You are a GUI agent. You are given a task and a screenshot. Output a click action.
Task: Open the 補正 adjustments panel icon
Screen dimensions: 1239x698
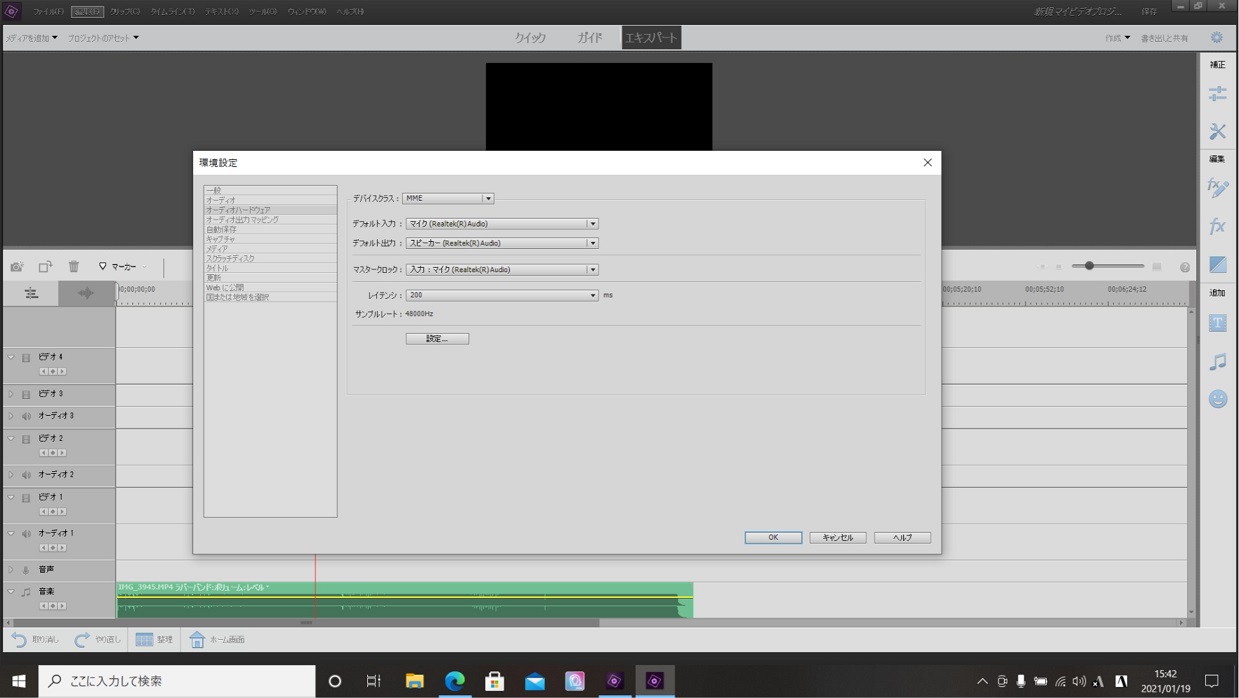[x=1218, y=93]
